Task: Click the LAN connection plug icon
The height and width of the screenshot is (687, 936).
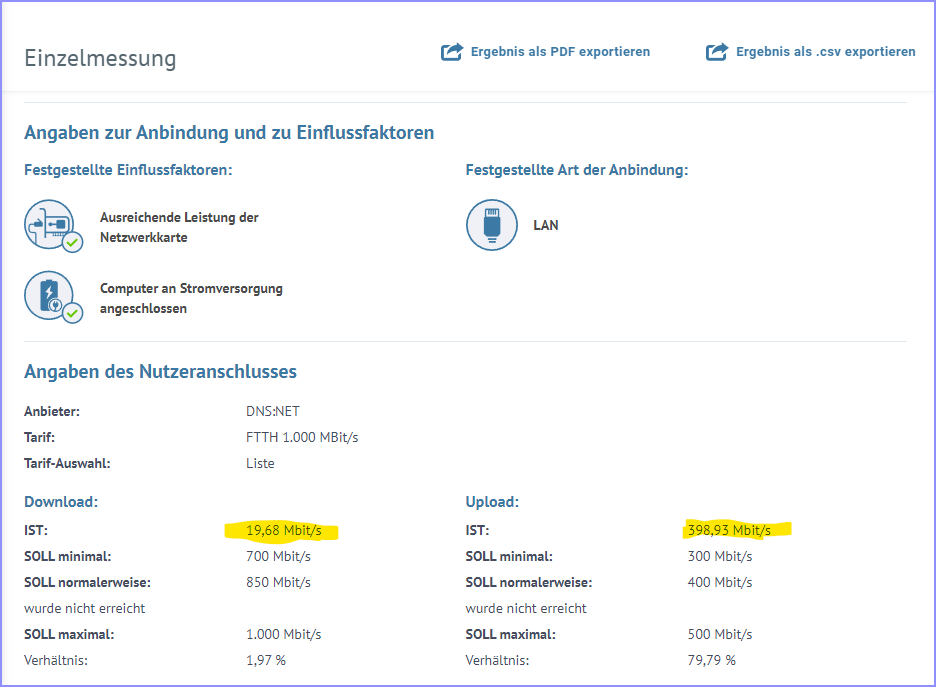Action: coord(492,225)
